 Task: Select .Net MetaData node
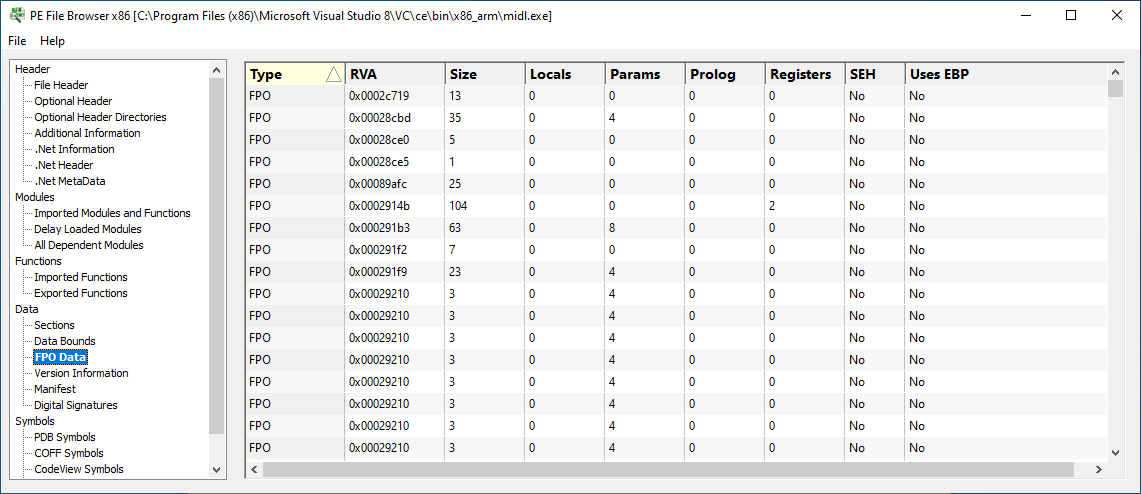point(68,181)
